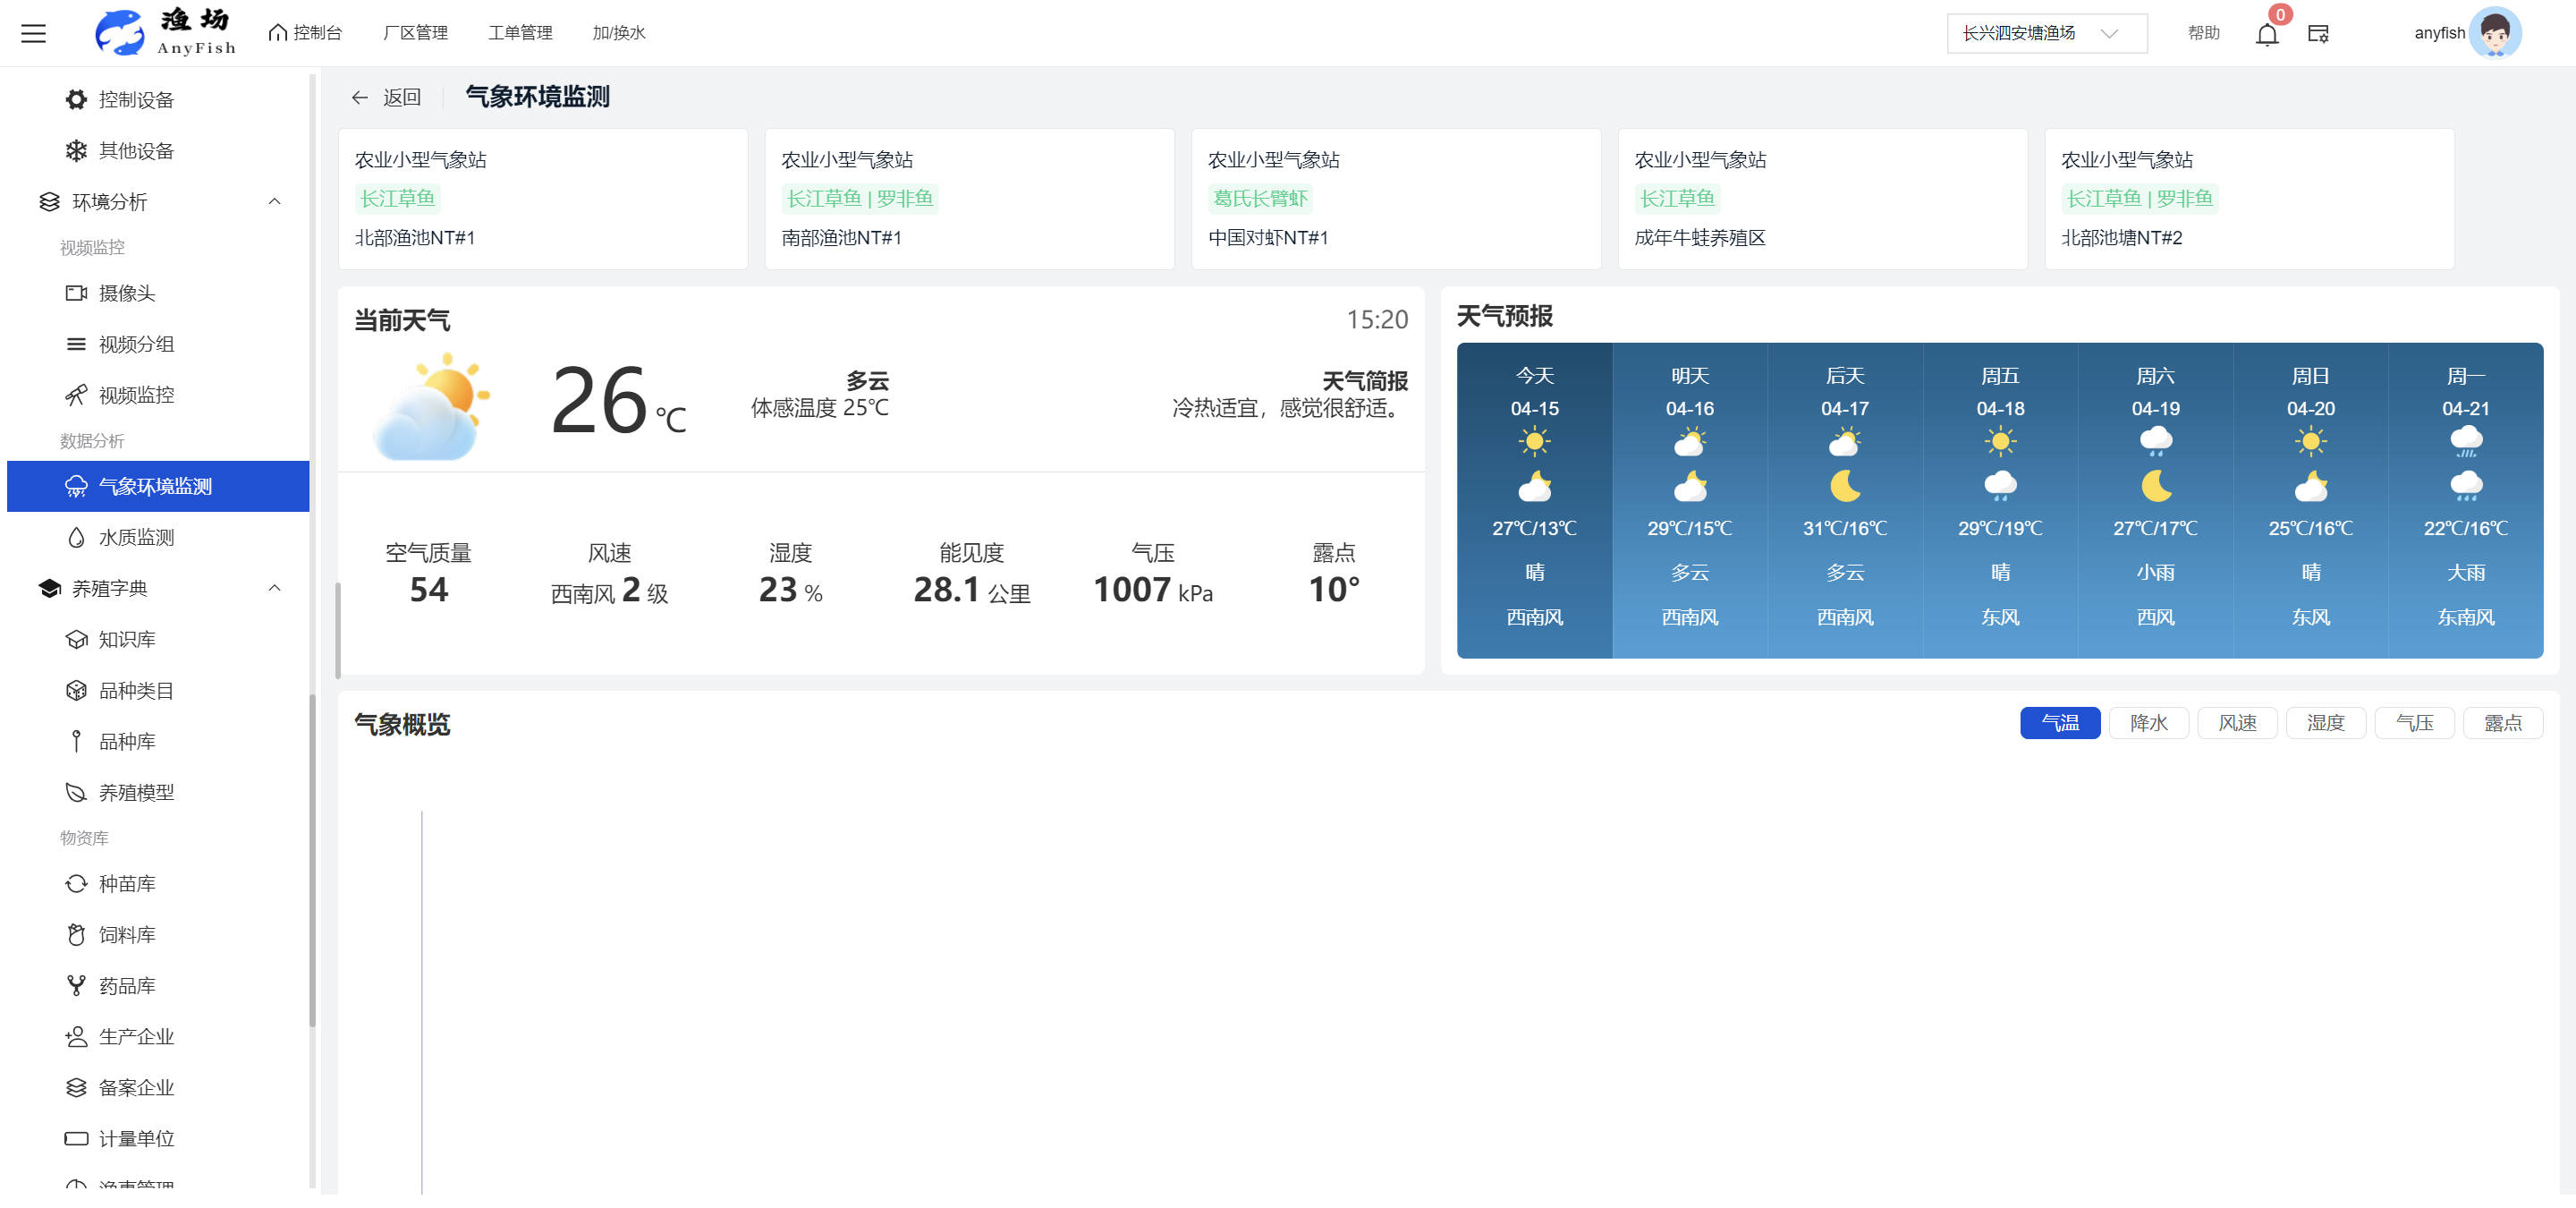Viewport: 2576px width, 1208px height.
Task: Collapse 养殖字典 sidebar section
Action: coord(274,588)
